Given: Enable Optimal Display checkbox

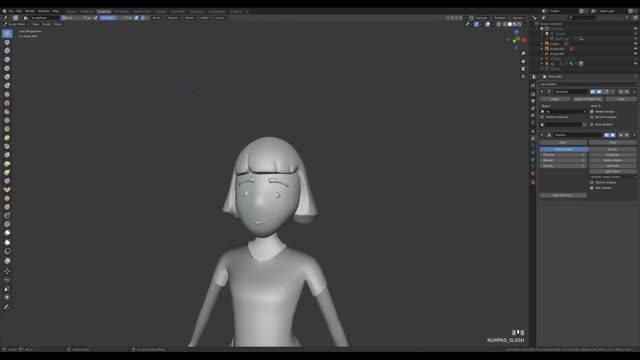Looking at the screenshot, I should click(592, 182).
